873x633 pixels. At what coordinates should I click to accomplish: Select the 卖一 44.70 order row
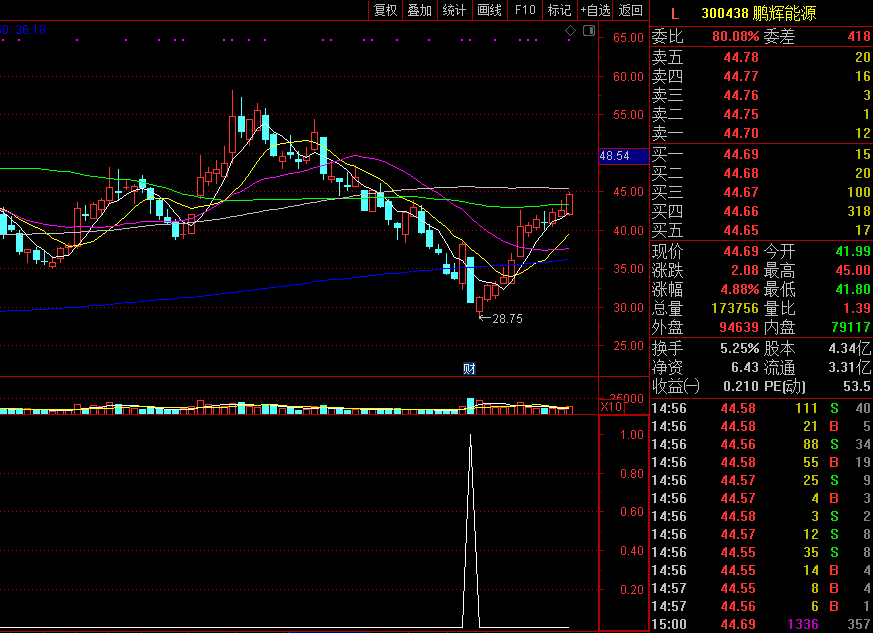coord(761,133)
